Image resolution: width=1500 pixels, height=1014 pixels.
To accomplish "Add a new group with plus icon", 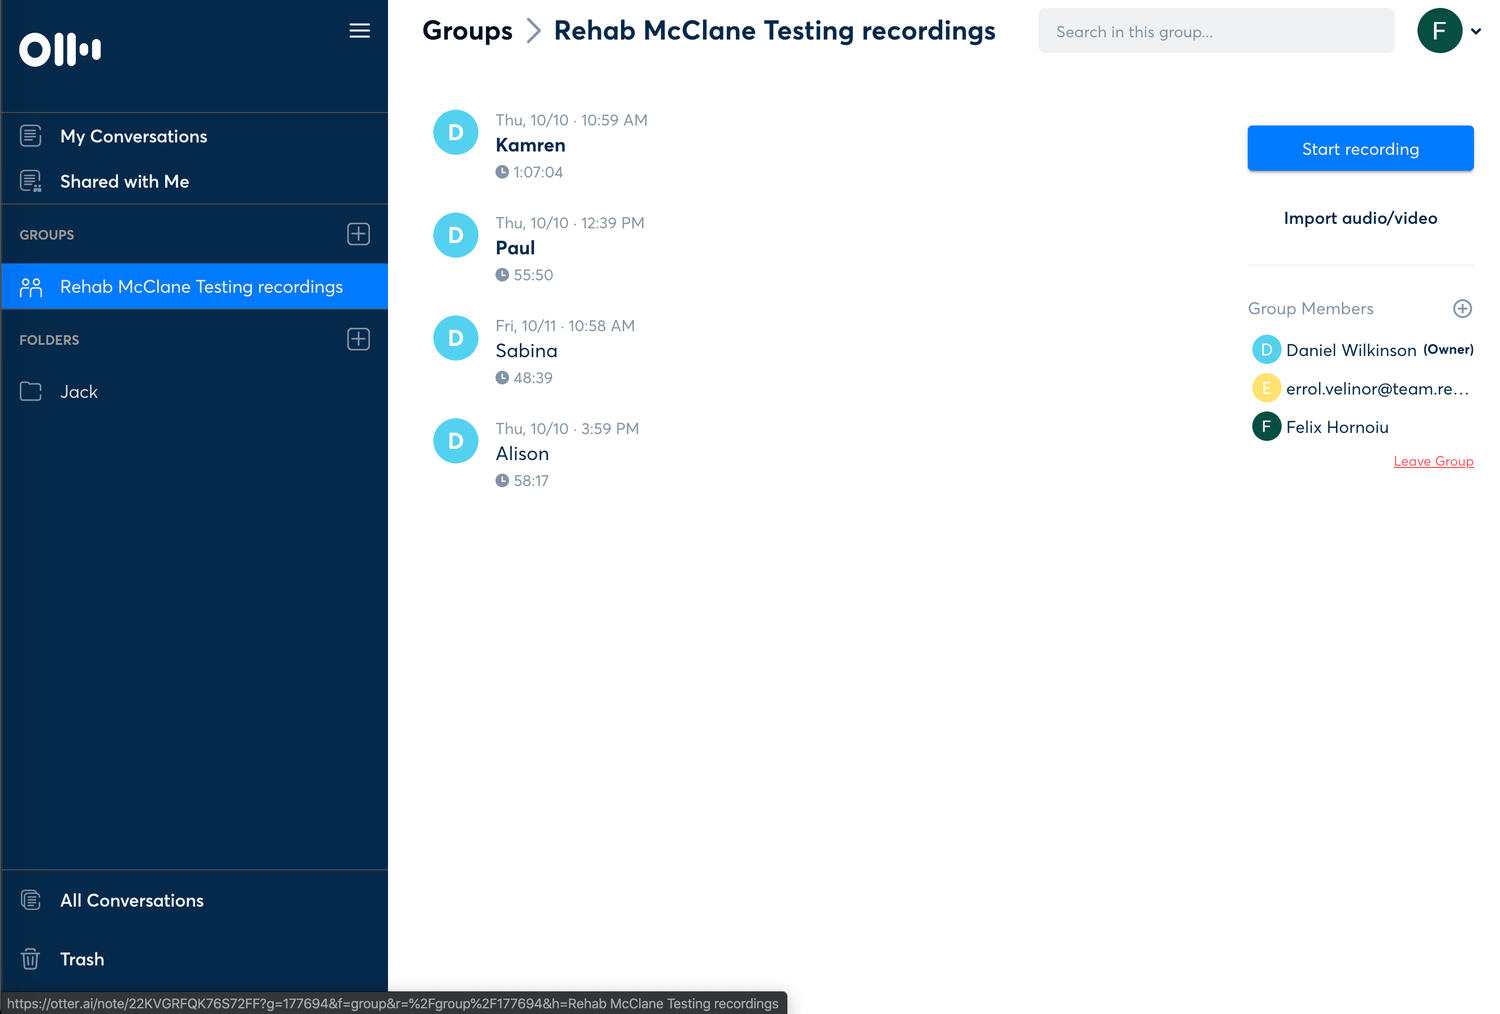I will (358, 234).
